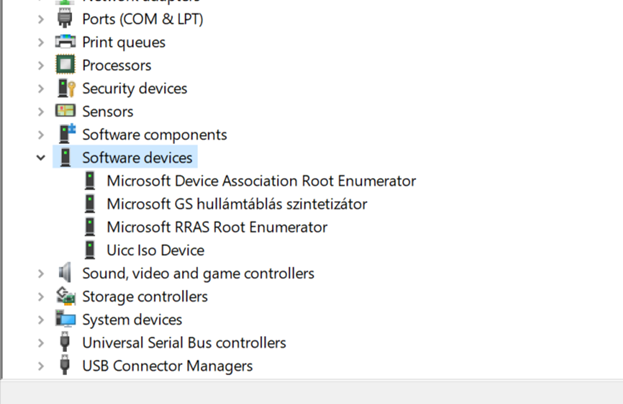Select Microsoft Device Association Root Enumerator
The image size is (623, 404).
coord(261,181)
